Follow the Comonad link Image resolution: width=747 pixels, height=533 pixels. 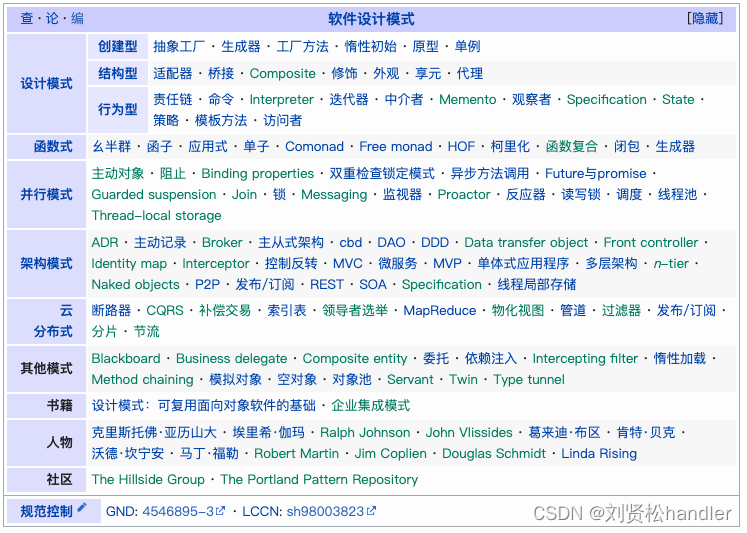(x=314, y=147)
